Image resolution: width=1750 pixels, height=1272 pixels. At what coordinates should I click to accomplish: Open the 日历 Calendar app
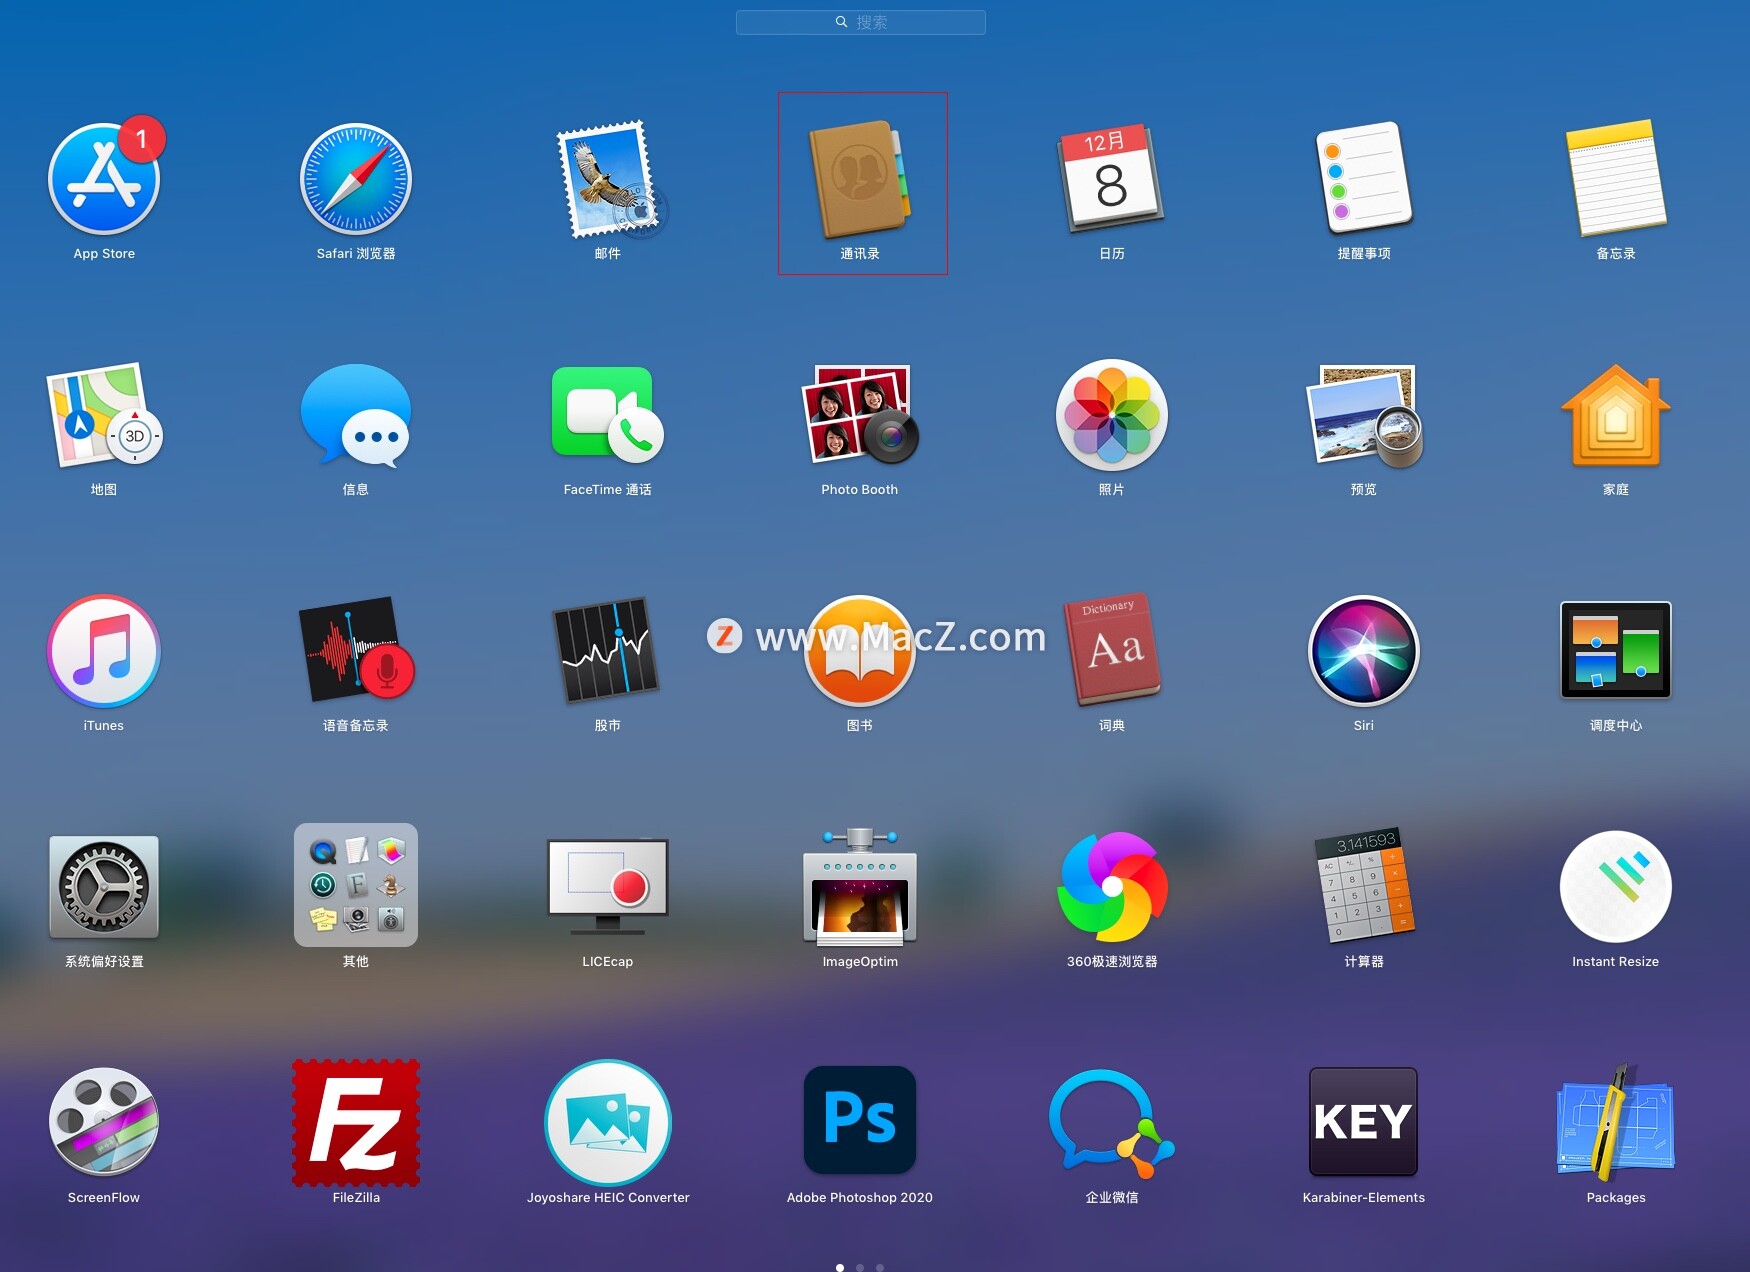point(1112,180)
